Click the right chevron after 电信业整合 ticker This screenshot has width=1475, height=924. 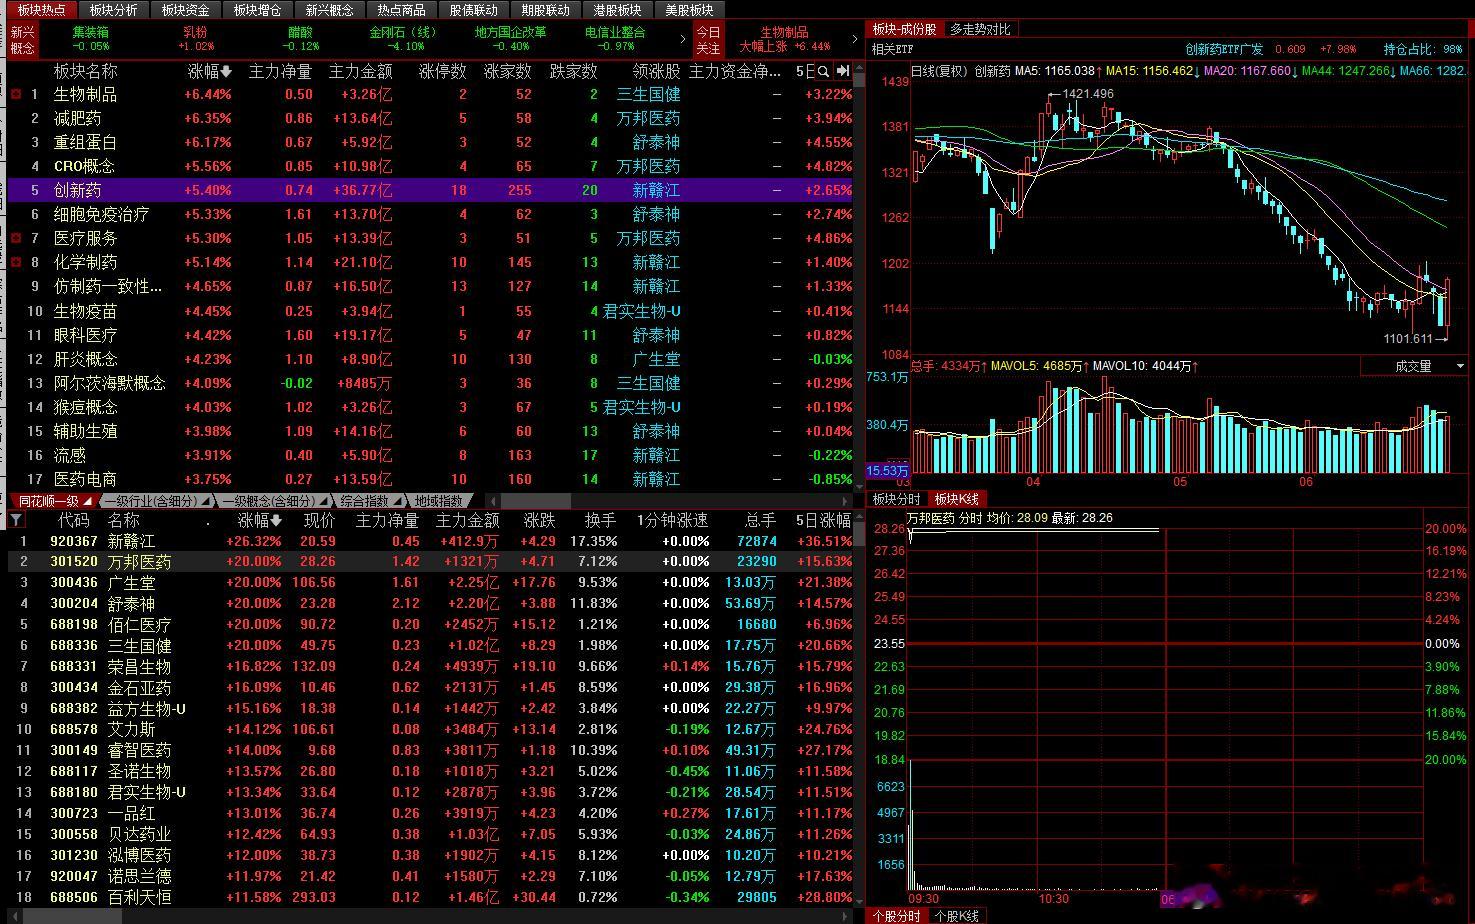(683, 39)
